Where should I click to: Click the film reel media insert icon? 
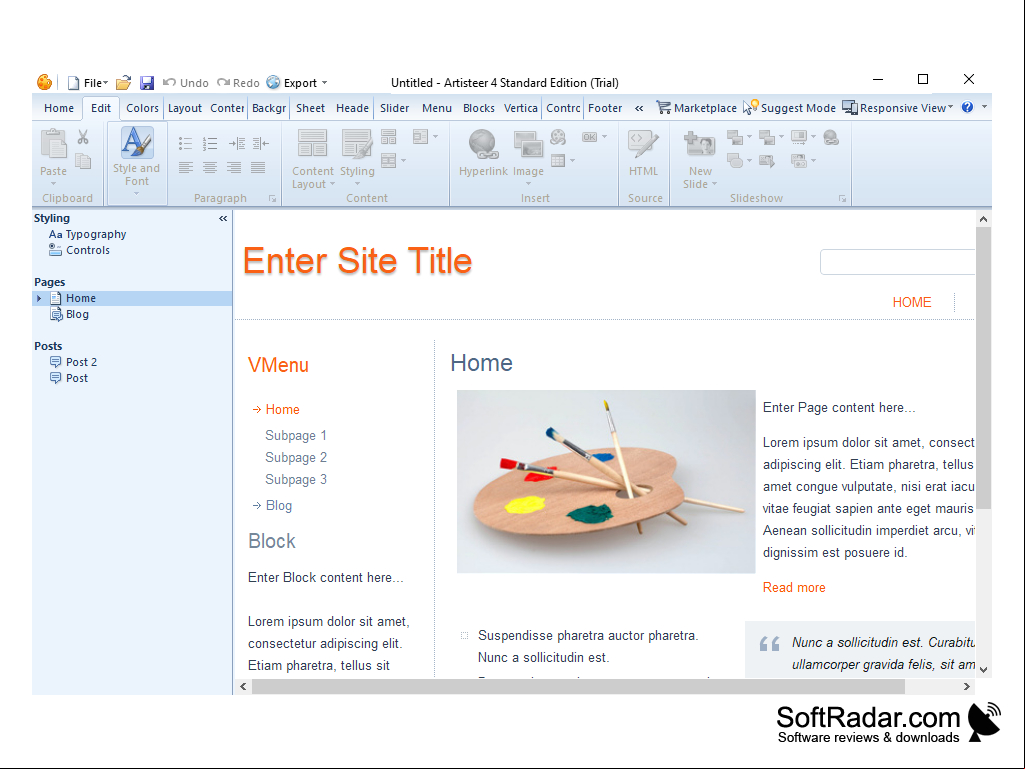(558, 137)
